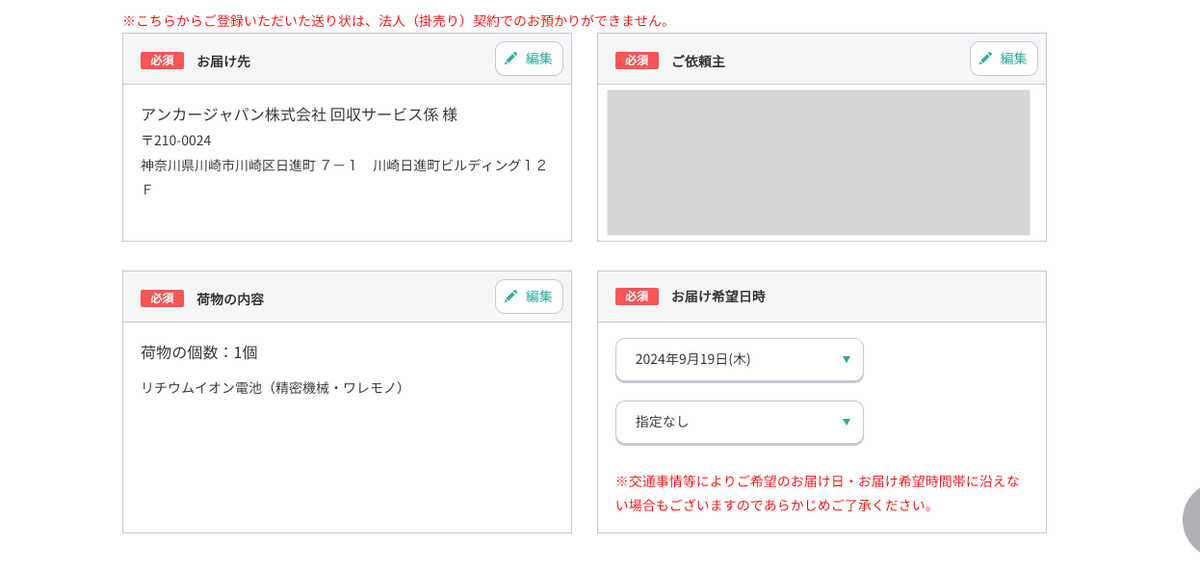Viewport: 1200px width, 568px height.
Task: Click the 必須 badge beside お届け先
Action: (162, 61)
